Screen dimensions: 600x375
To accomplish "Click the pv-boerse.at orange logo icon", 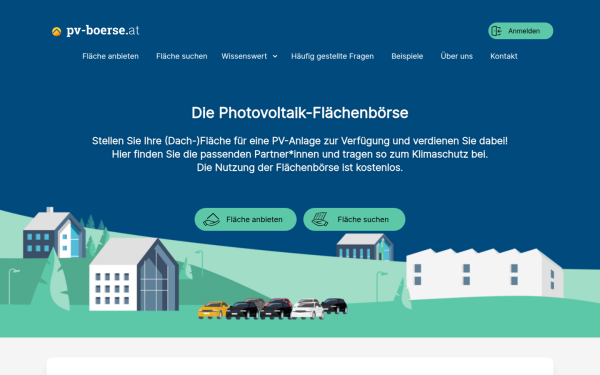I will click(x=56, y=31).
